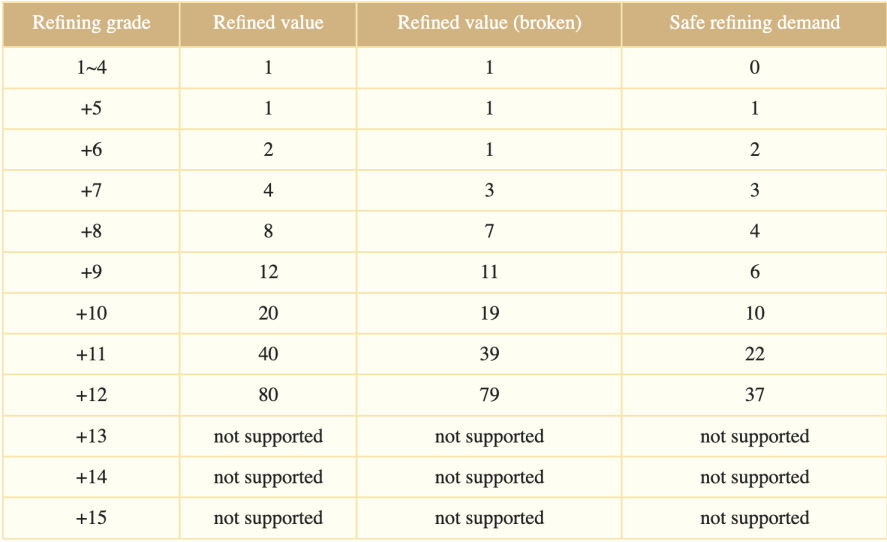Select the broken refined value 39 cell
This screenshot has height=542, width=887.
(x=489, y=354)
